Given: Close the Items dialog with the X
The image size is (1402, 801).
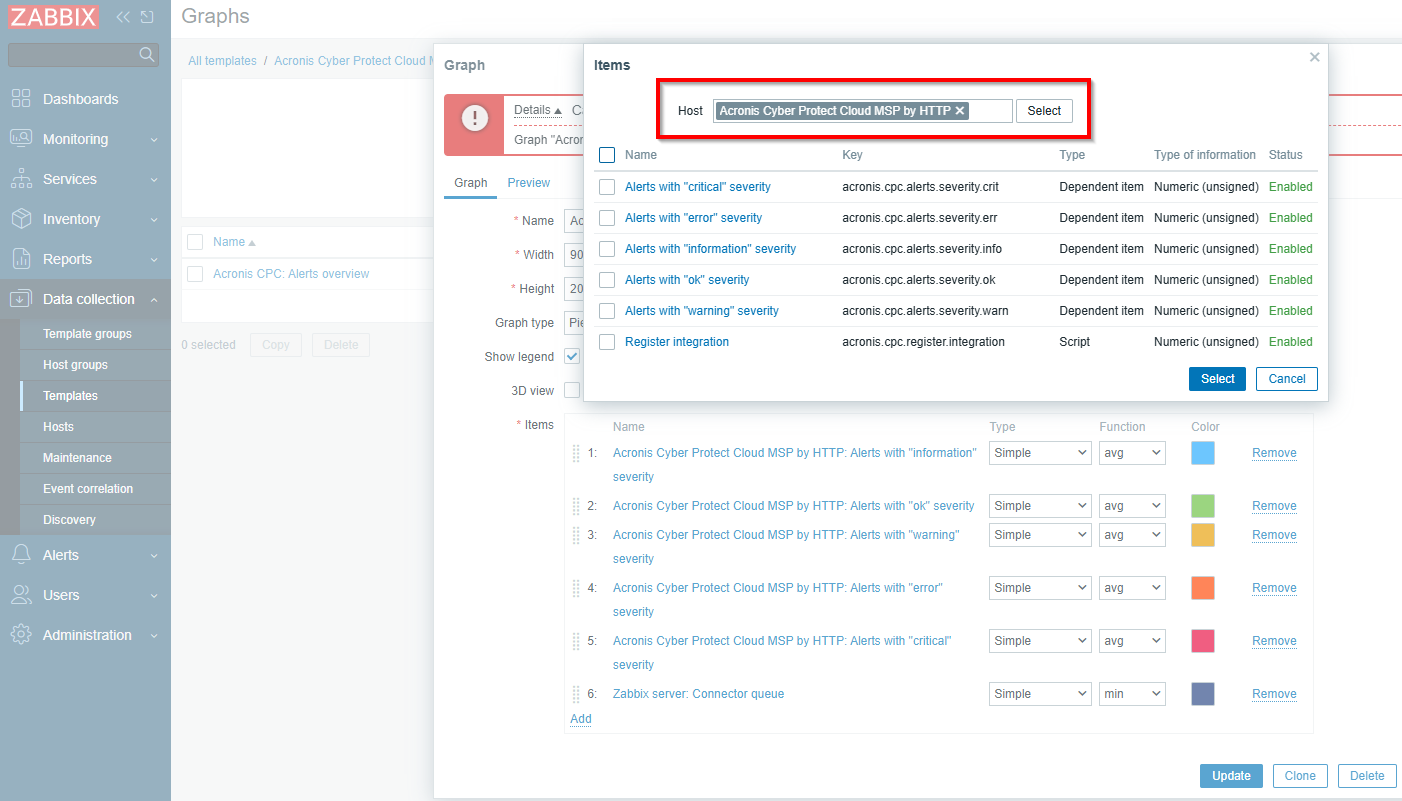Looking at the screenshot, I should (1315, 57).
